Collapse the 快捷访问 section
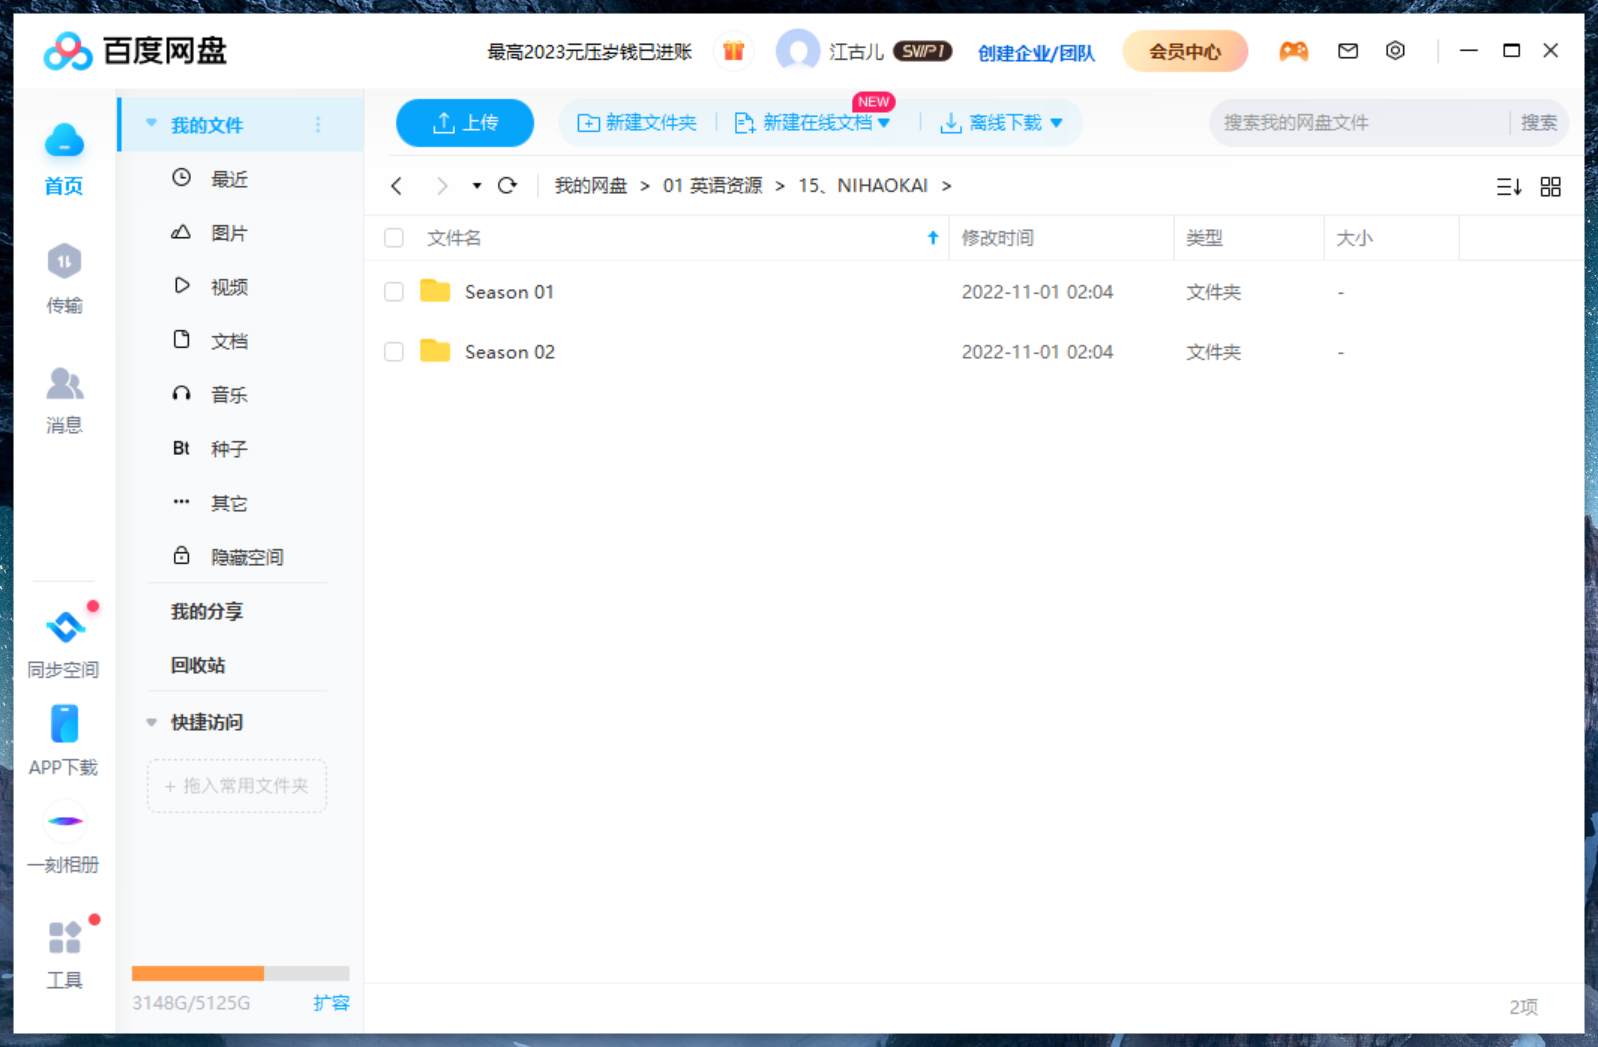 point(151,722)
